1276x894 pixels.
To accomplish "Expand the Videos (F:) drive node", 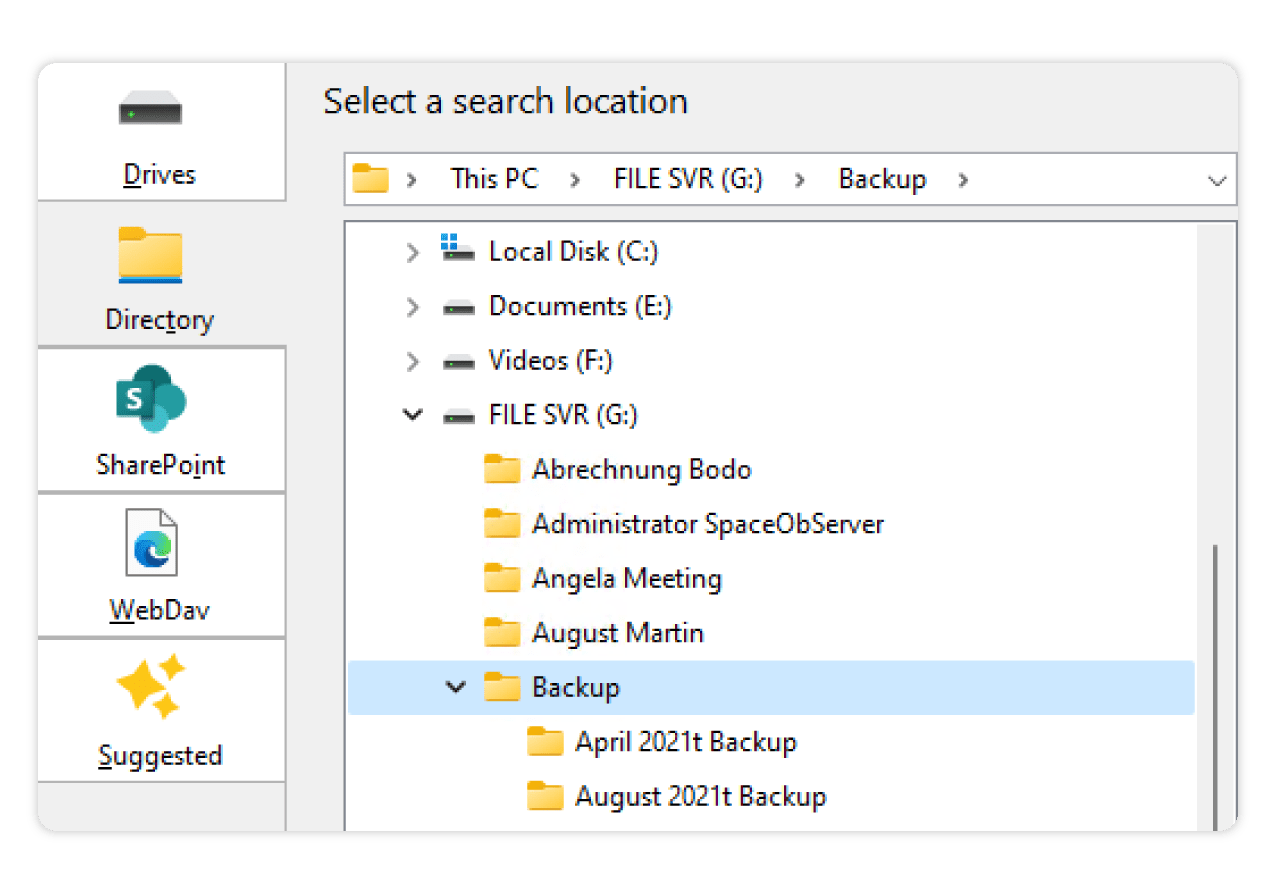I will (412, 361).
